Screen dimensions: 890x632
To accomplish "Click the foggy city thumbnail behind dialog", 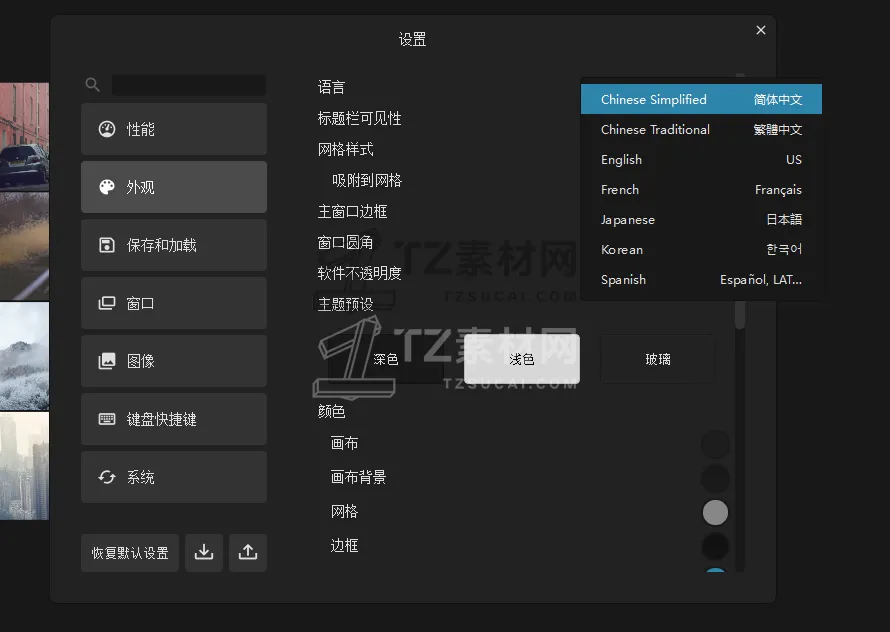I will (x=24, y=466).
